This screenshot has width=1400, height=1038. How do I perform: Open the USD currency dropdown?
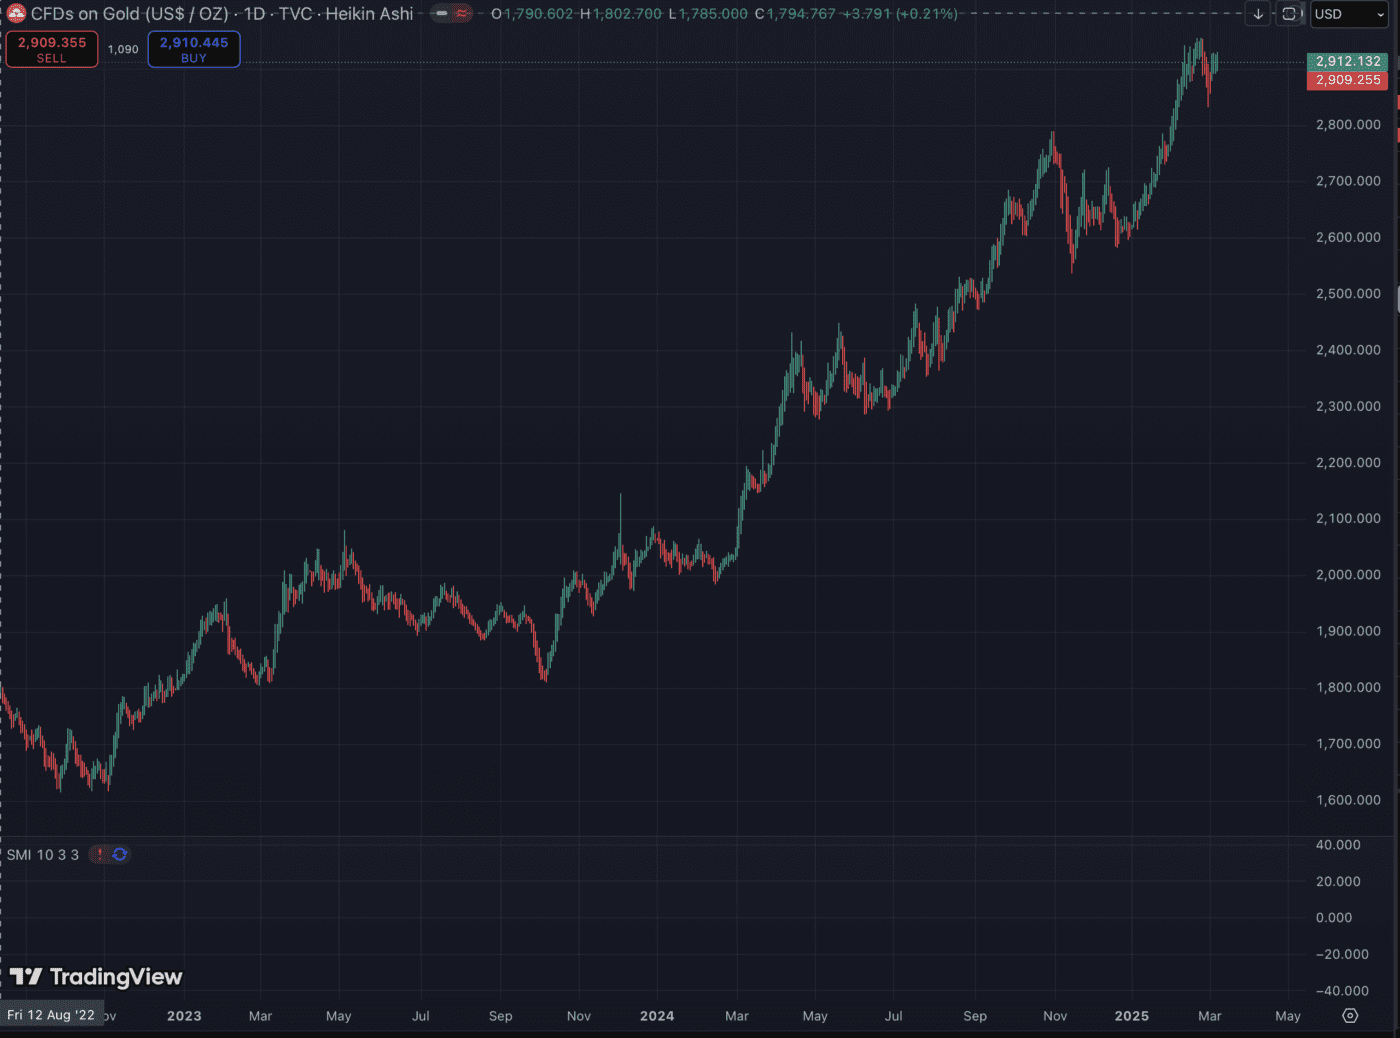tap(1349, 14)
